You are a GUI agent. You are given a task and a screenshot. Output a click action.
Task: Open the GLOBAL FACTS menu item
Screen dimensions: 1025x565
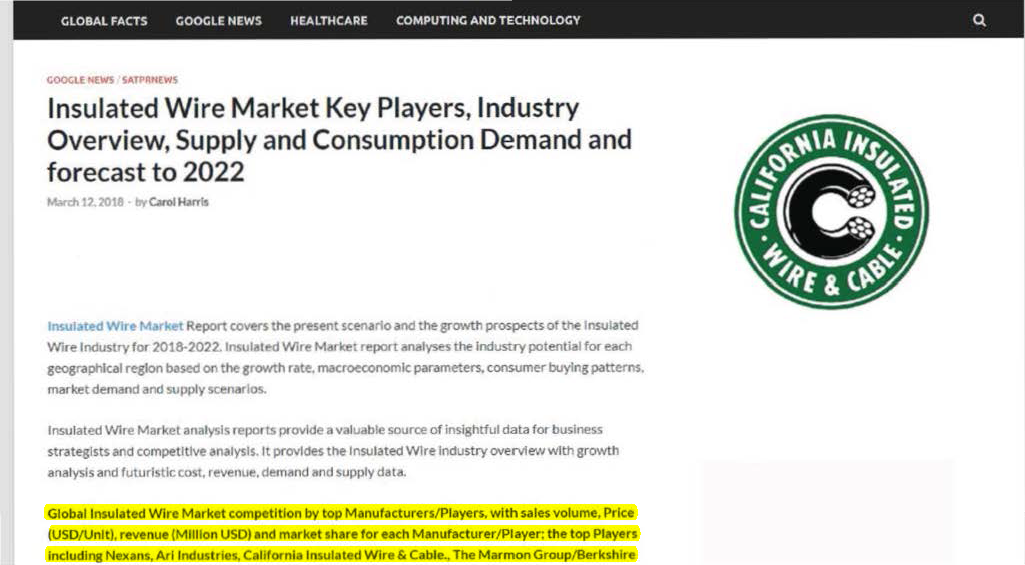104,21
